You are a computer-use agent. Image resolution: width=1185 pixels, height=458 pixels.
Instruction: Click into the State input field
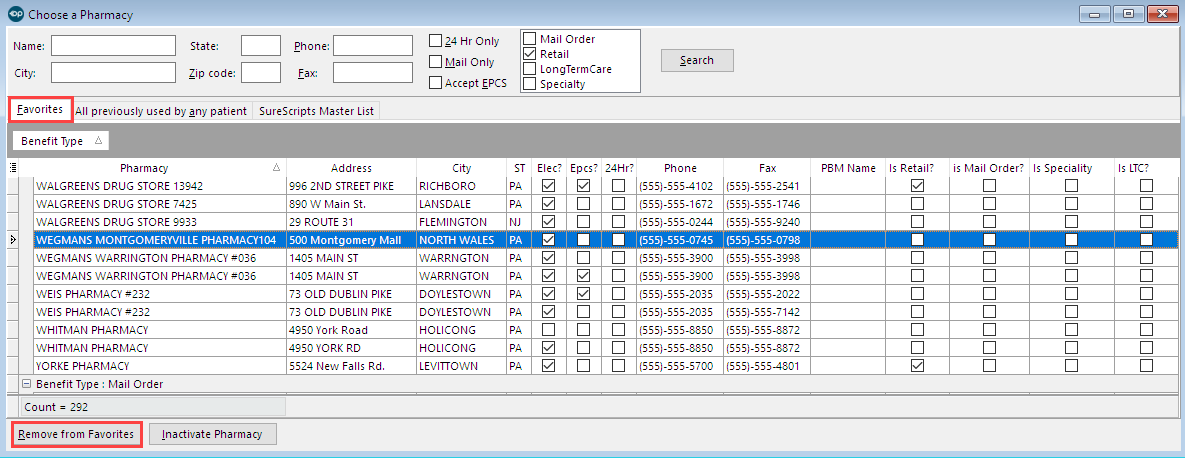pos(261,46)
